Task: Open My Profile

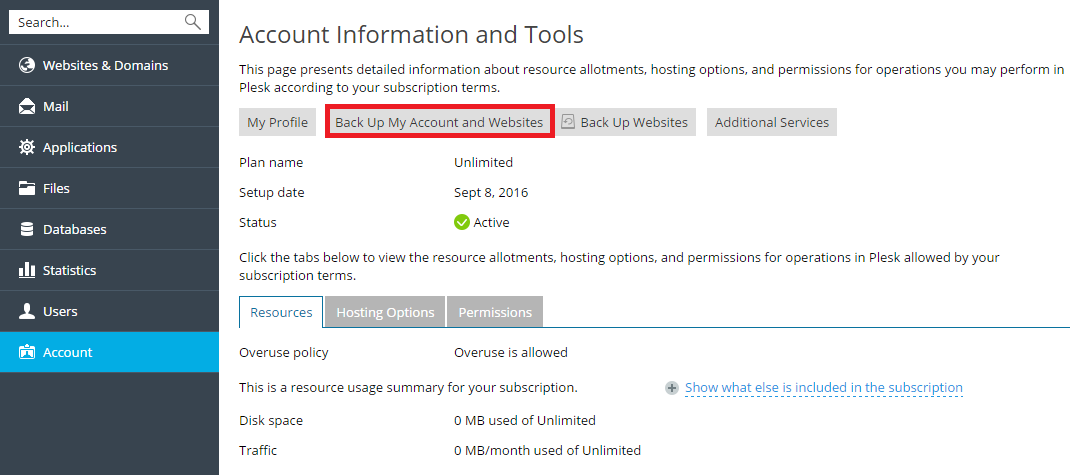Action: [277, 122]
